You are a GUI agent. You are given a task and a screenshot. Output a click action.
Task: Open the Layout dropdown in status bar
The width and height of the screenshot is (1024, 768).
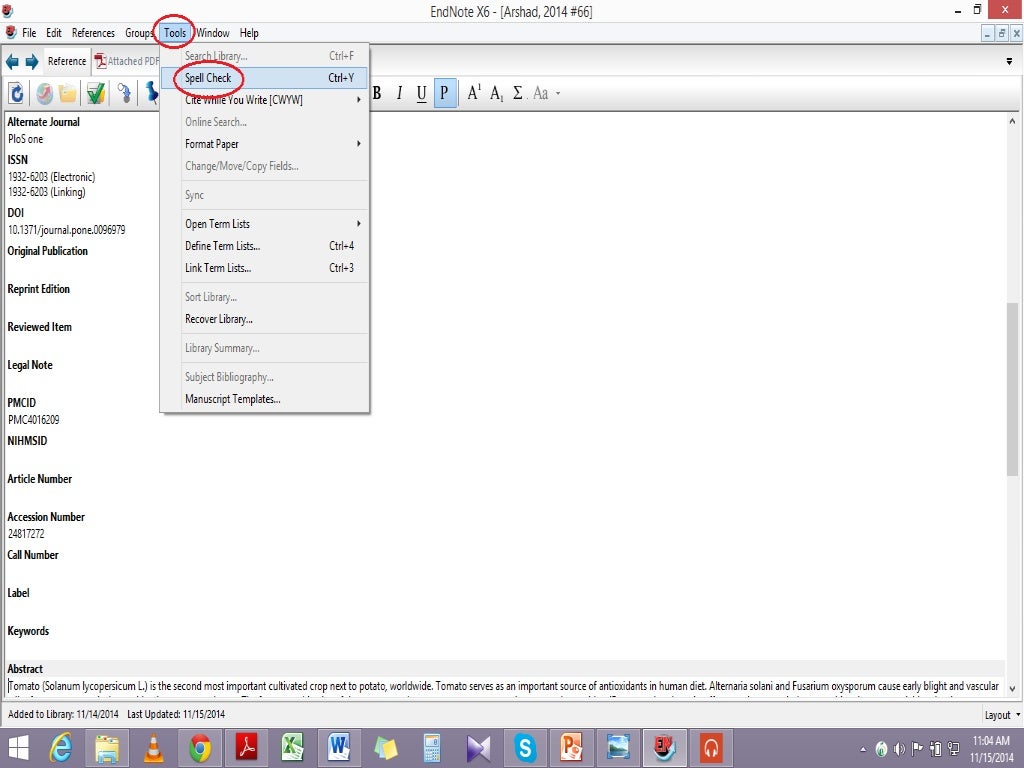click(1002, 715)
